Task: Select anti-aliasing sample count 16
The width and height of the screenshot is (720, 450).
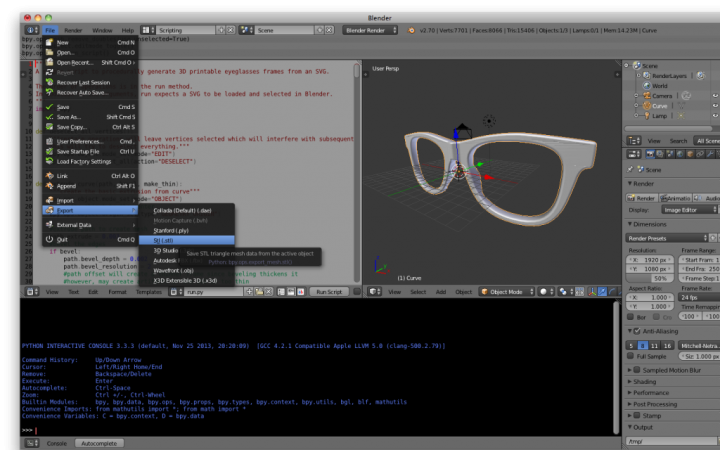Action: pyautogui.click(x=667, y=345)
